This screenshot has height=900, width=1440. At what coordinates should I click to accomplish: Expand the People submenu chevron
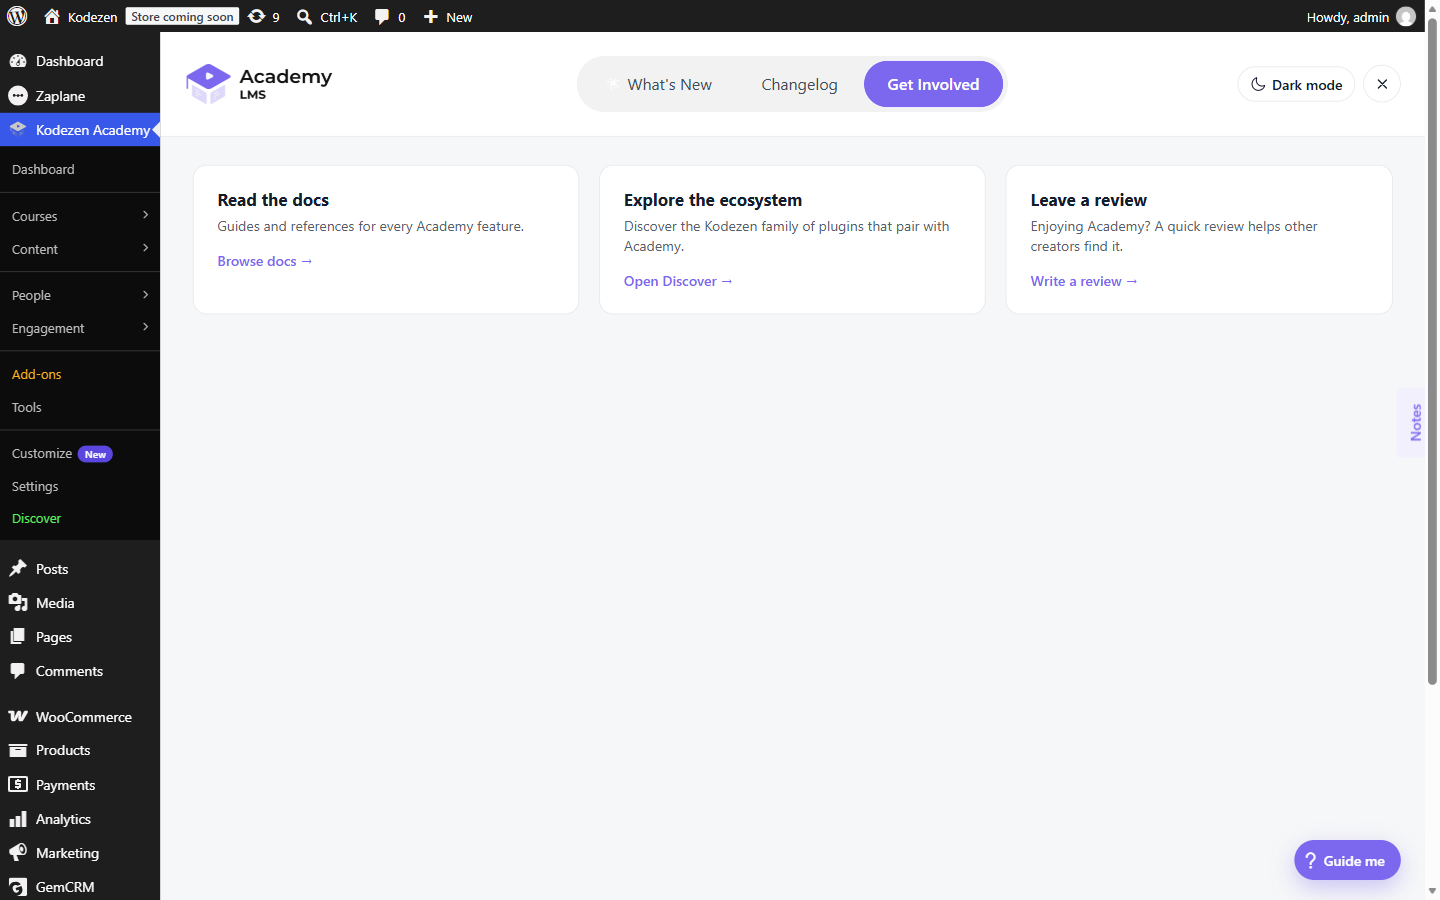[x=146, y=294]
